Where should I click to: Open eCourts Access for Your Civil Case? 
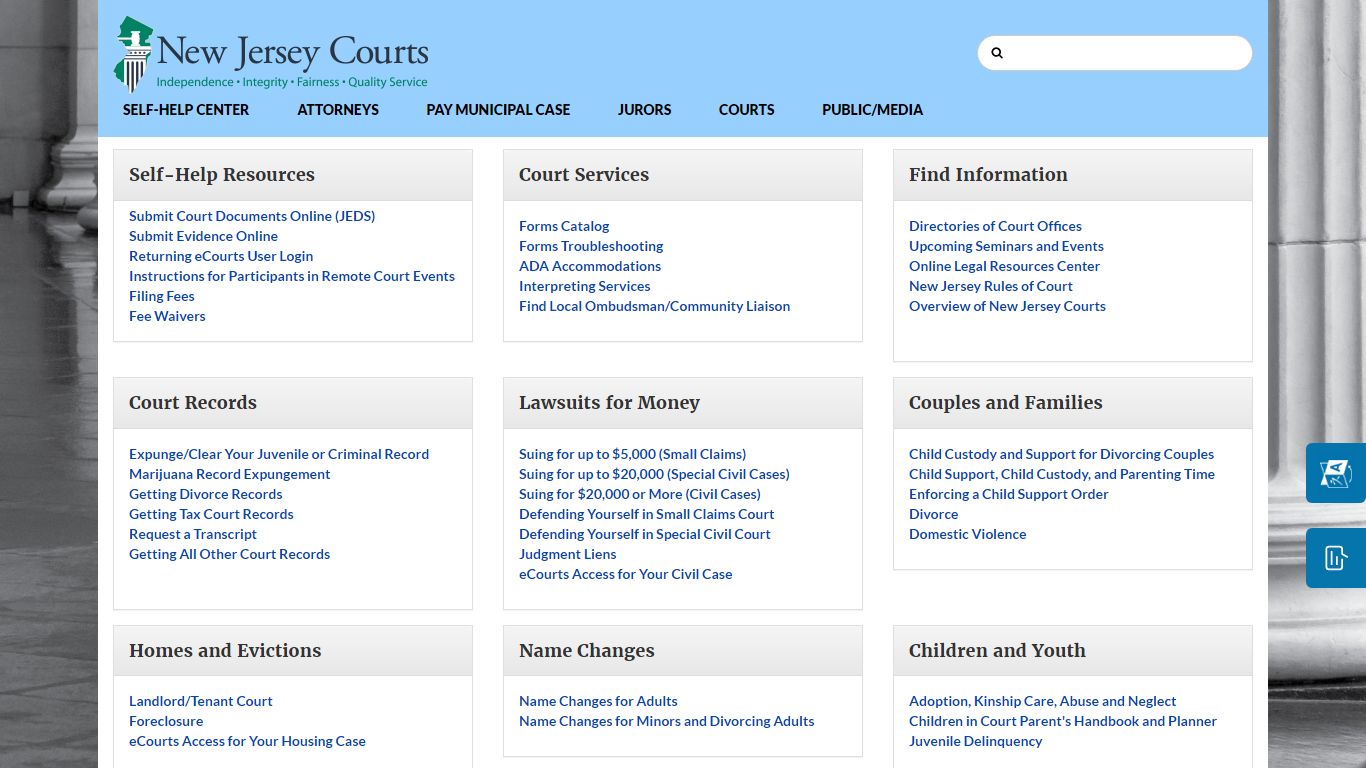625,574
